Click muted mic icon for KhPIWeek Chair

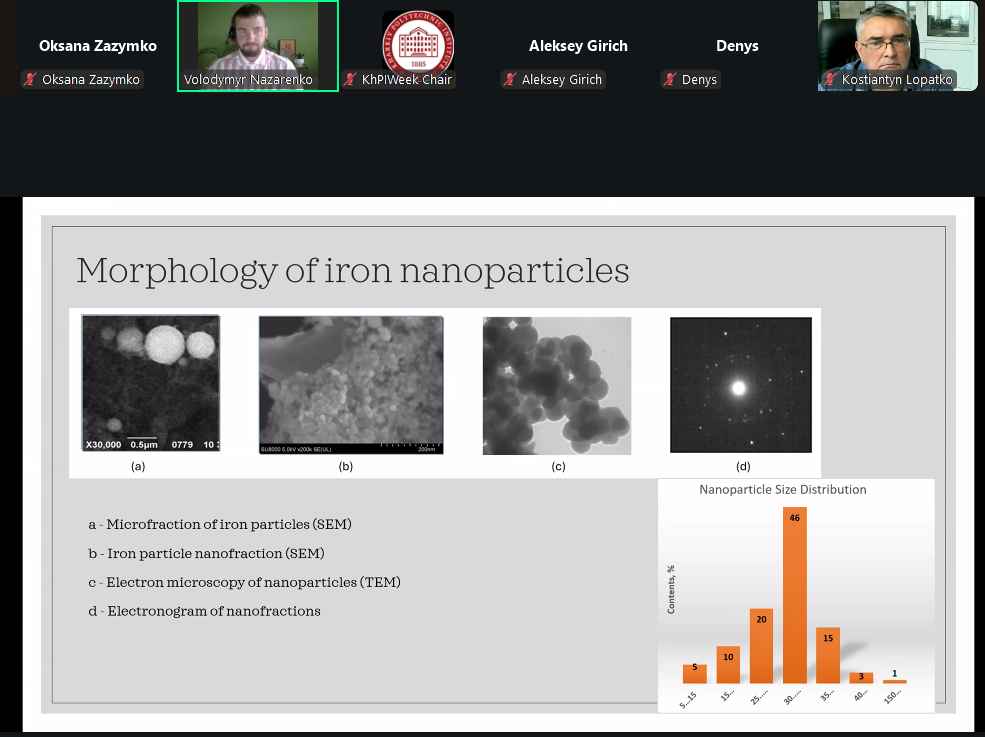coord(350,79)
